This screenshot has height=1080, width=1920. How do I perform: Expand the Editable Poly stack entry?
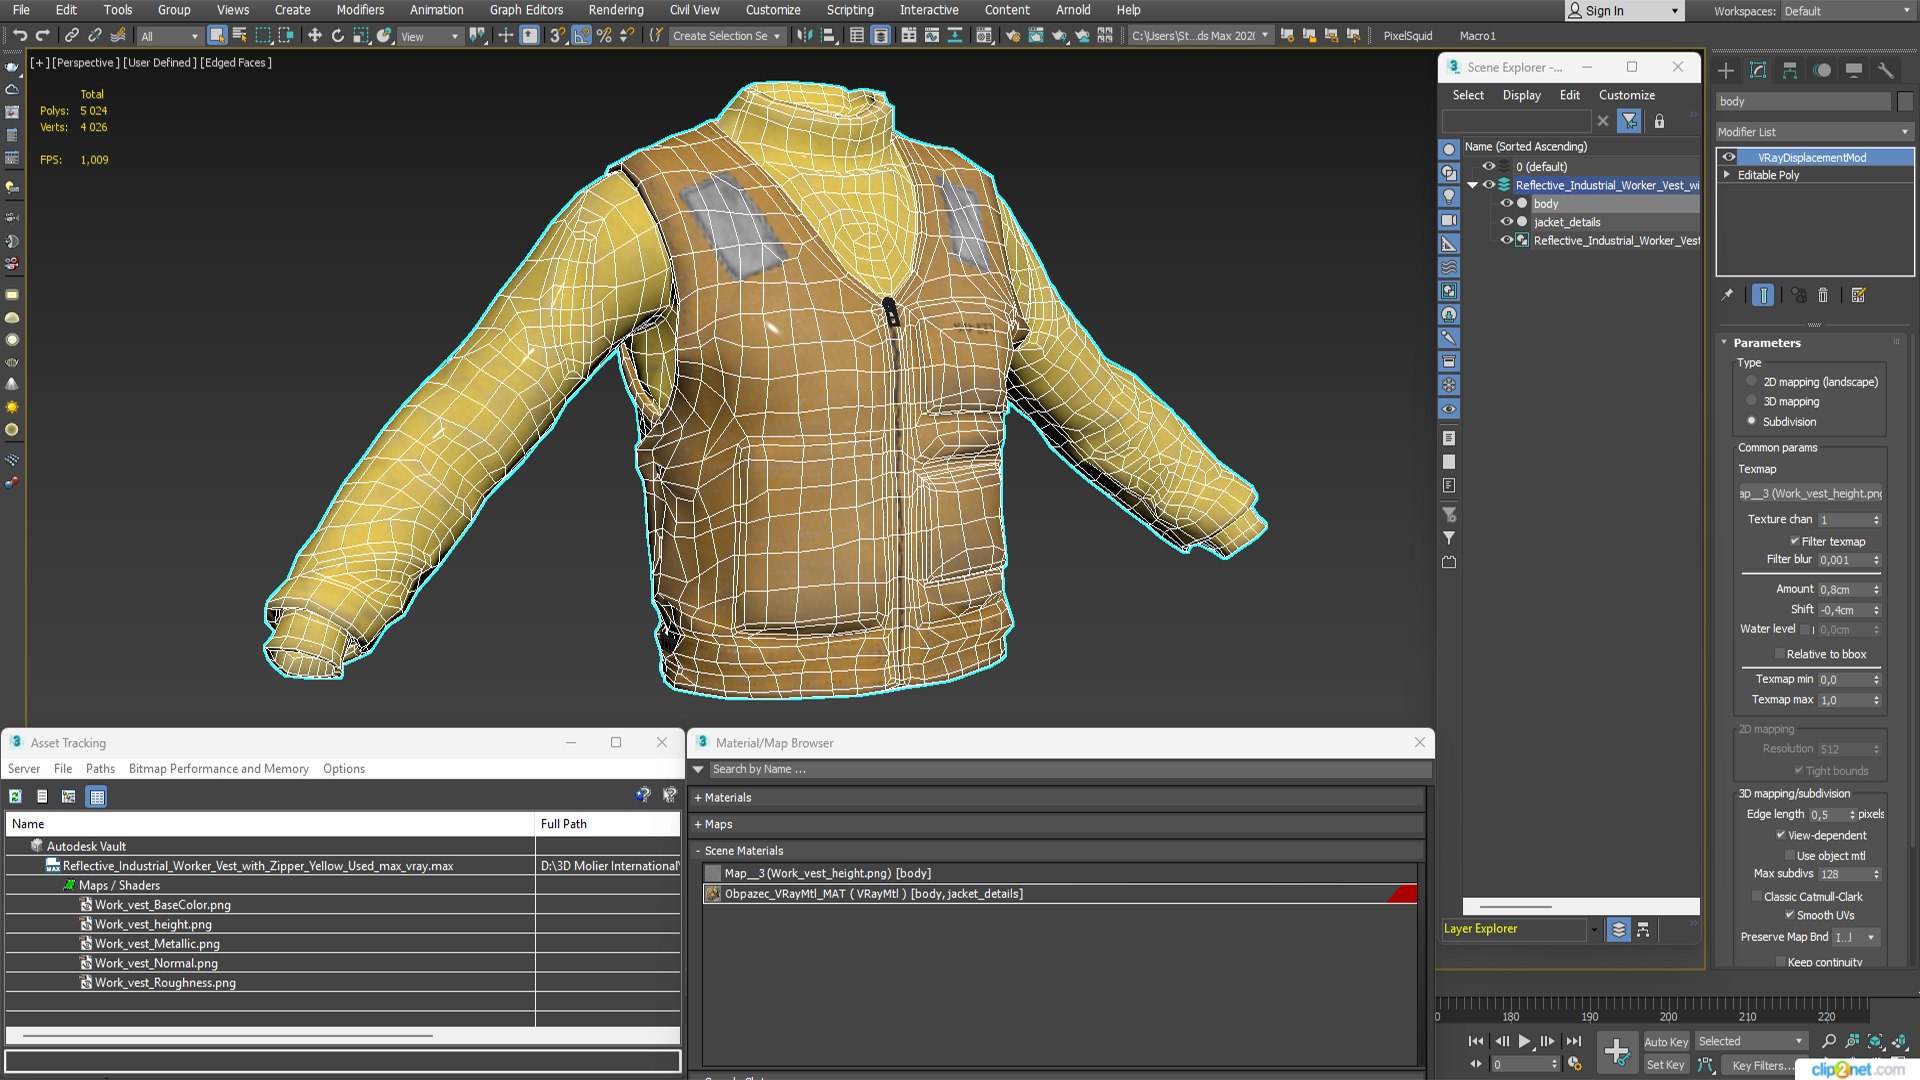pos(1727,175)
